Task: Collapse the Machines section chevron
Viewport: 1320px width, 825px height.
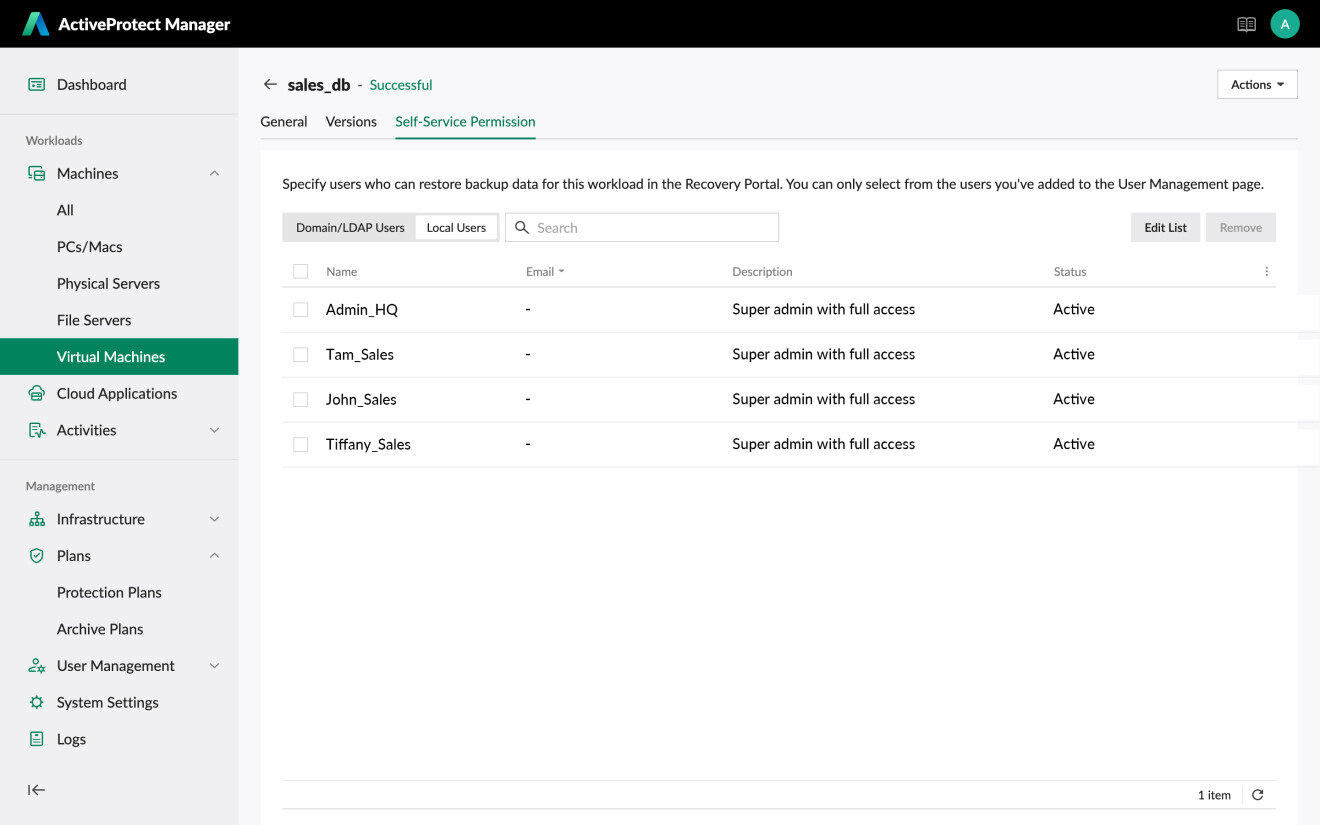Action: click(x=214, y=174)
